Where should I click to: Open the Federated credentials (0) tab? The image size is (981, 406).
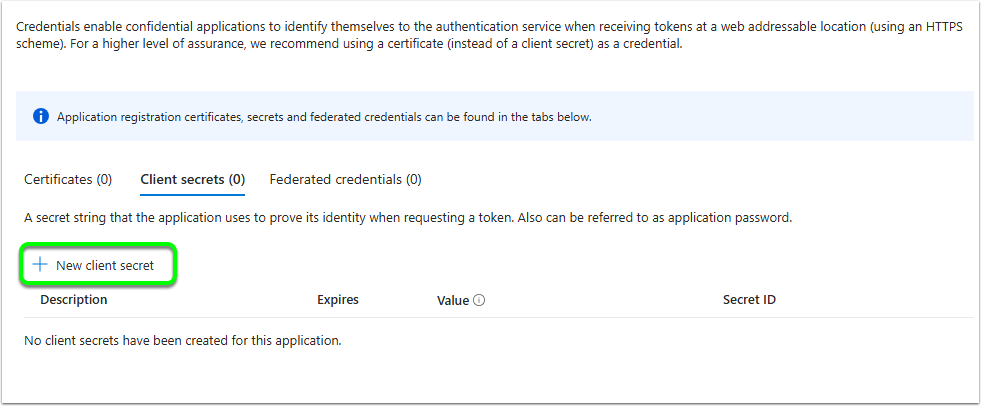345,180
